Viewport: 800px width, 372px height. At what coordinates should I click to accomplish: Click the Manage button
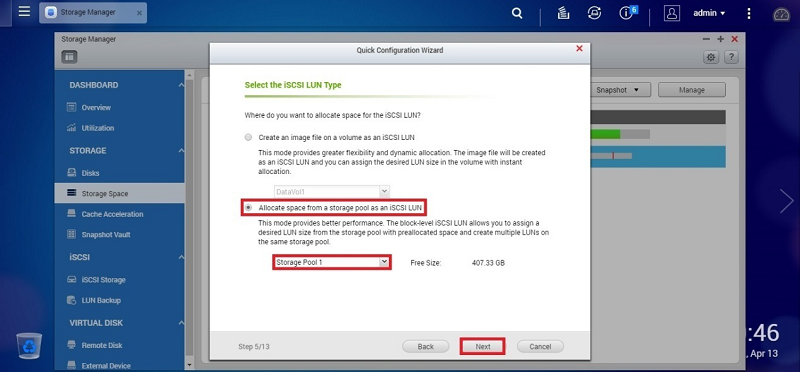tap(692, 90)
